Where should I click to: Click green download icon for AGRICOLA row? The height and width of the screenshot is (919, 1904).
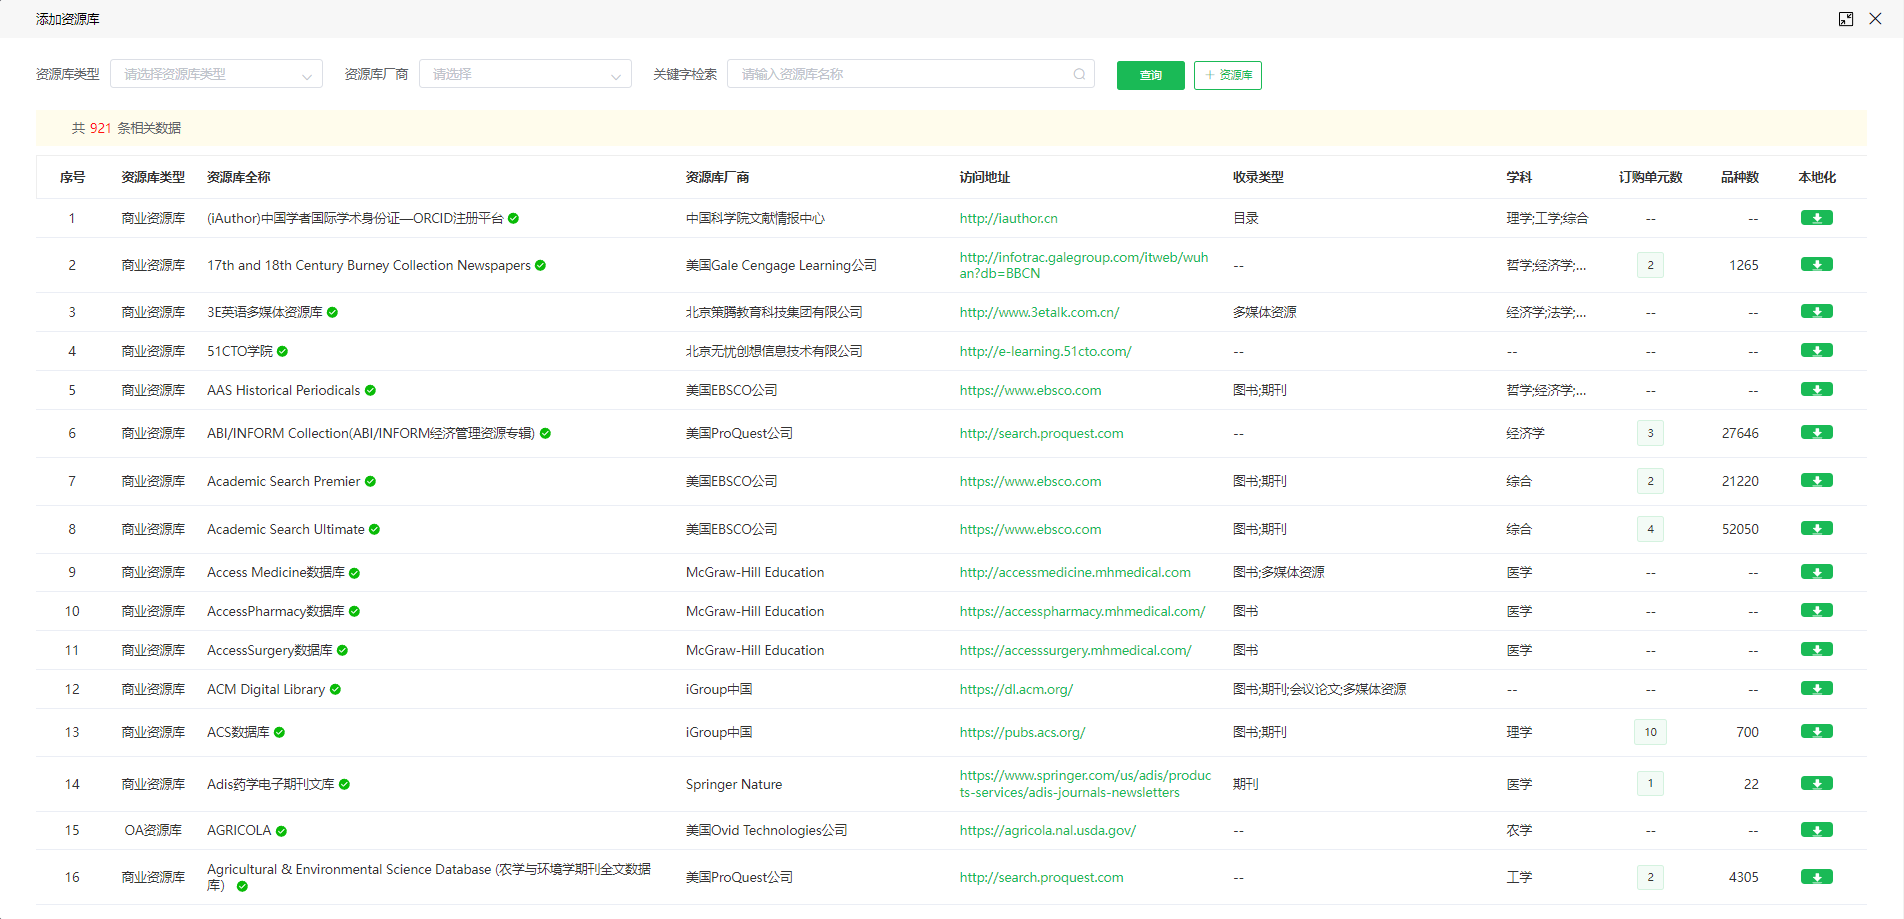pyautogui.click(x=1816, y=830)
